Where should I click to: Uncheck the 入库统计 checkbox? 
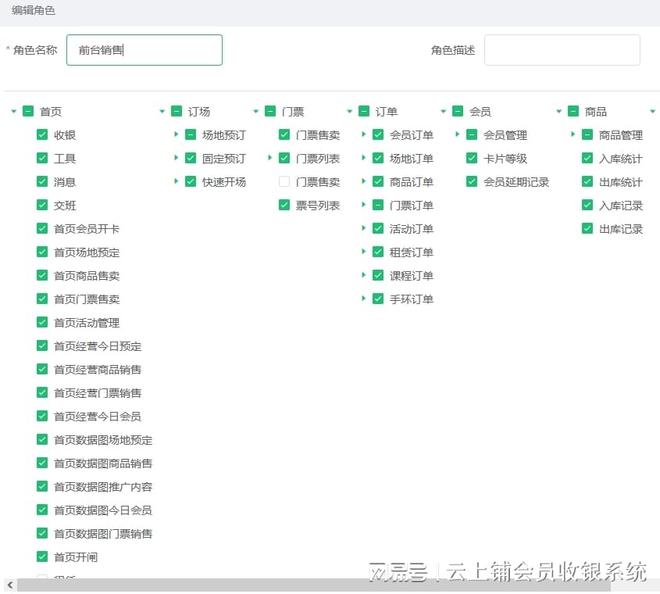click(x=588, y=158)
